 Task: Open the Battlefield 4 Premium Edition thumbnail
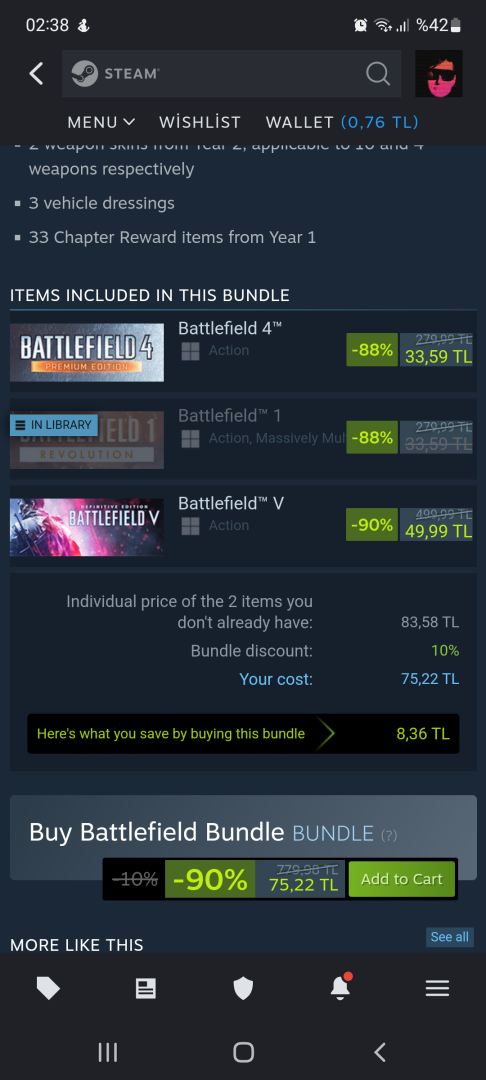[87, 352]
